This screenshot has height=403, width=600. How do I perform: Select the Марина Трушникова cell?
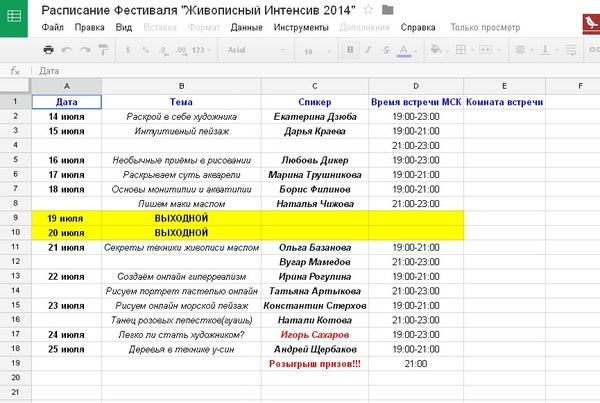click(315, 175)
